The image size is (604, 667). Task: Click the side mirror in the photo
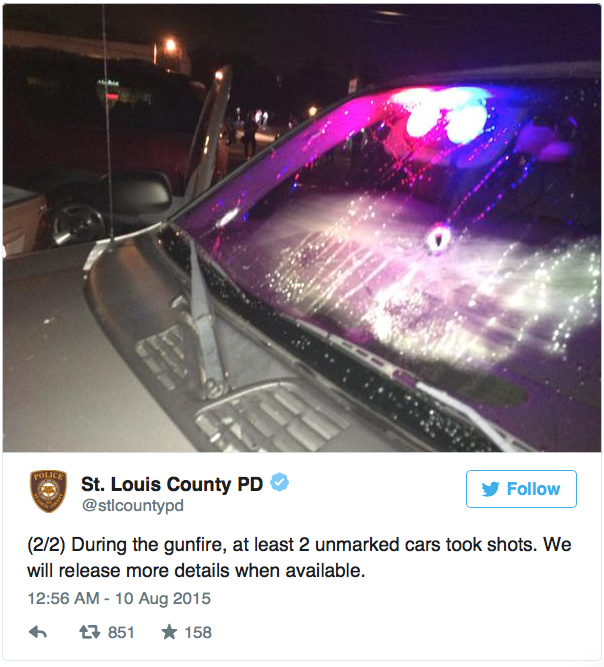pos(140,194)
